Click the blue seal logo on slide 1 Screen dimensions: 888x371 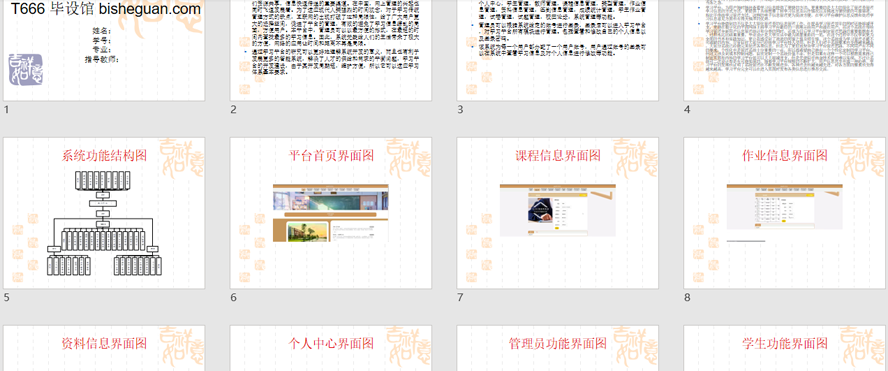26,70
